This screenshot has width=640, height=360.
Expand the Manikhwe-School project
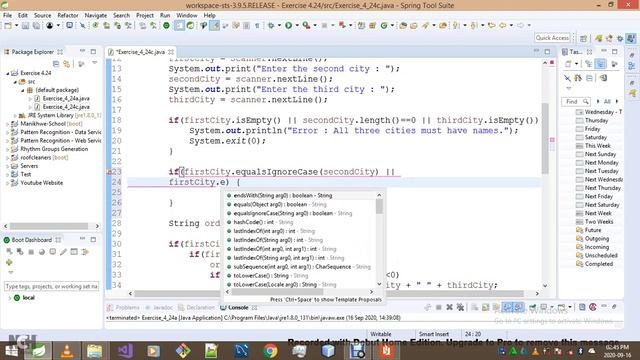(7, 124)
